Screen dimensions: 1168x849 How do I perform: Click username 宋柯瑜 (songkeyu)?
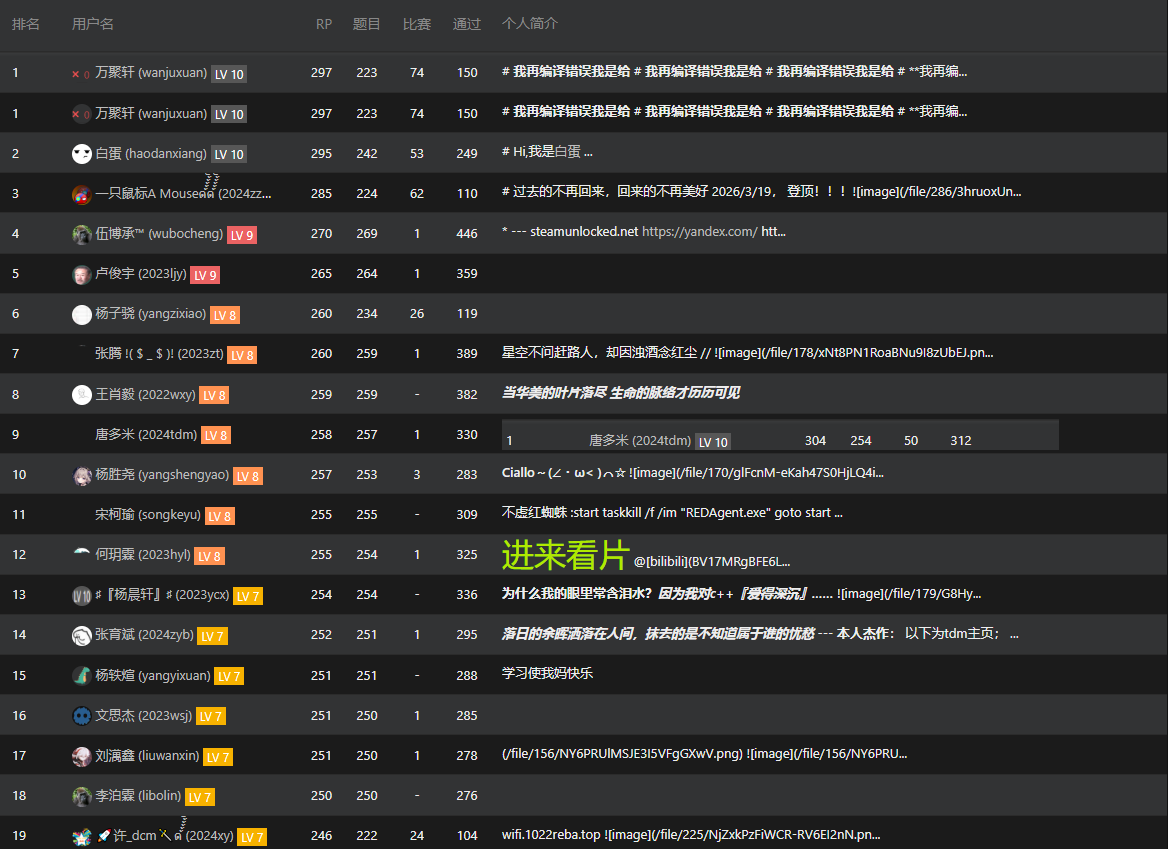coord(147,515)
